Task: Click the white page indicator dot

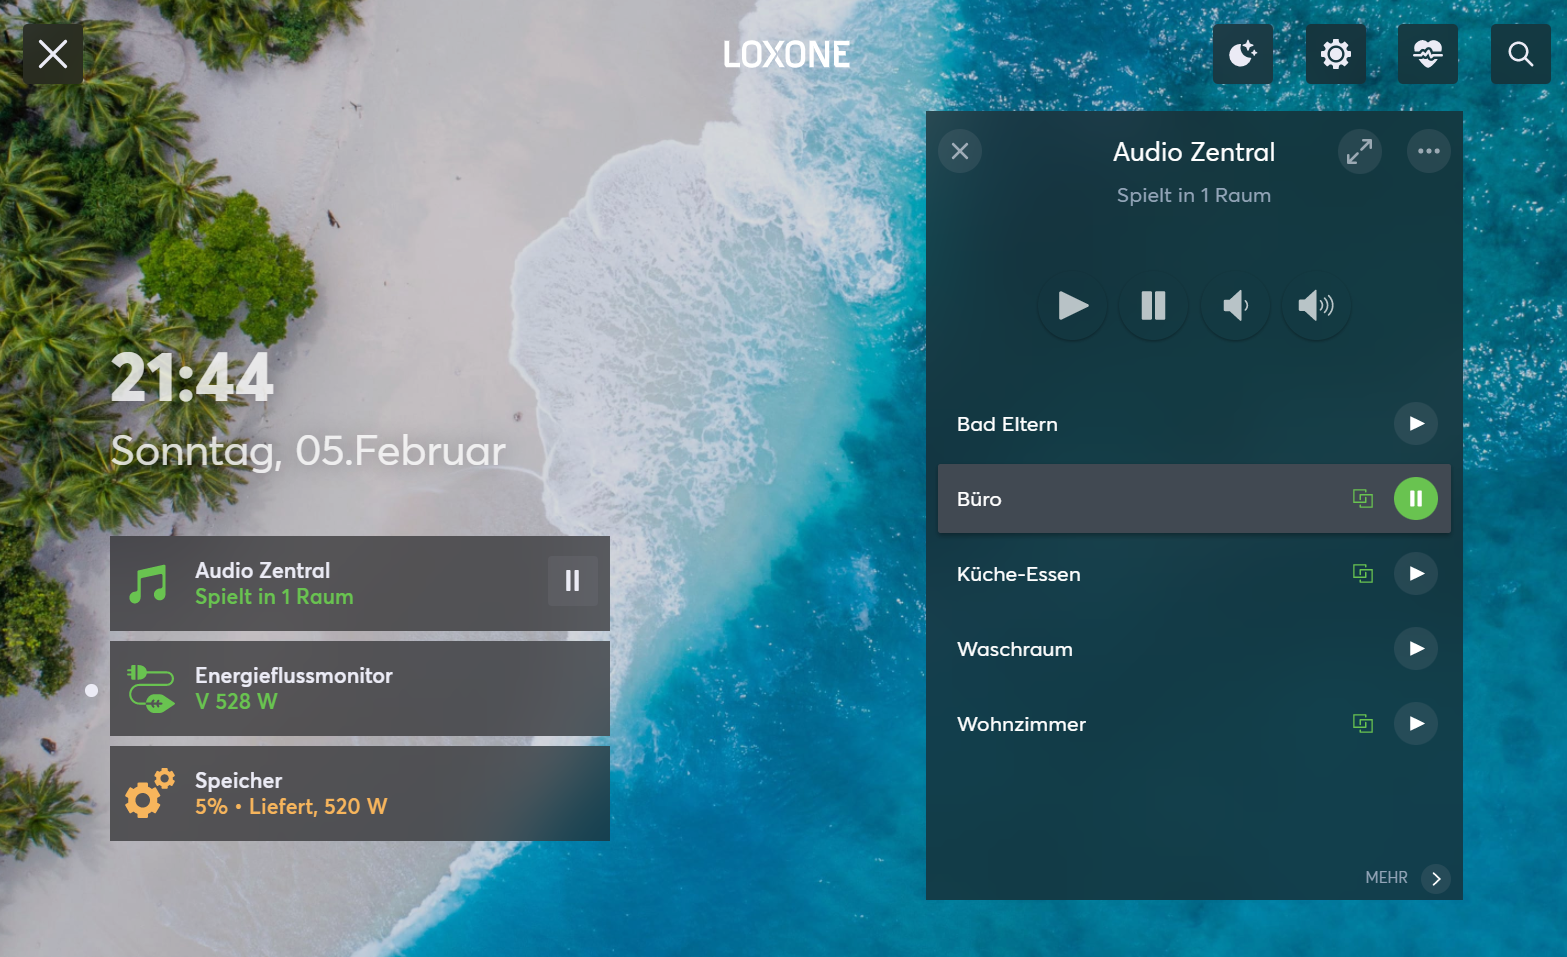Action: 92,690
